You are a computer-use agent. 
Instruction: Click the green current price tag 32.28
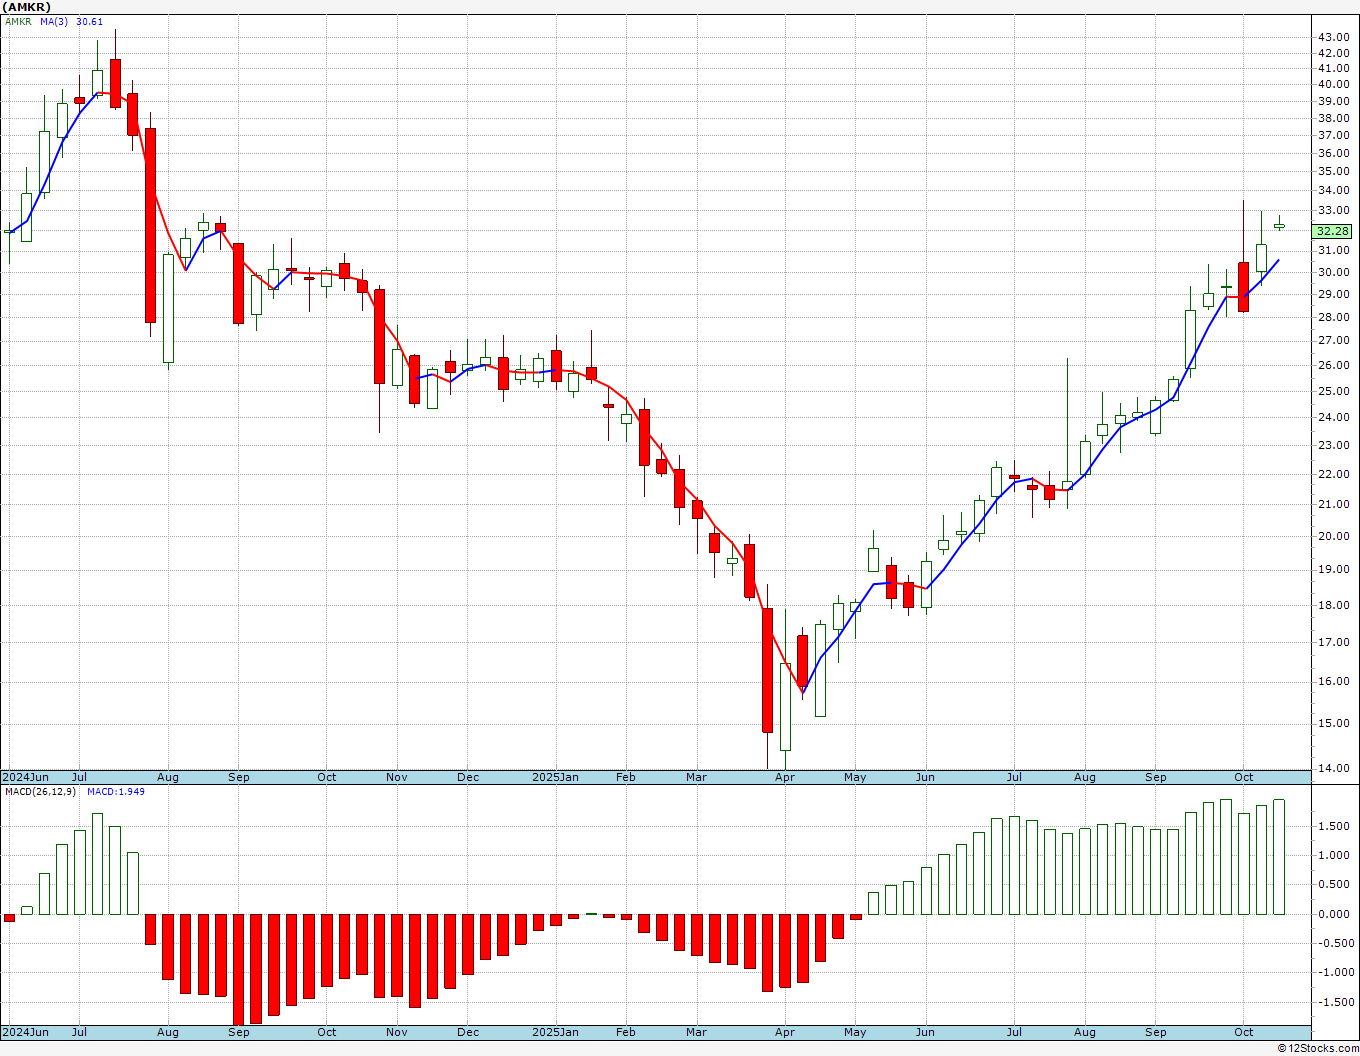[x=1333, y=231]
